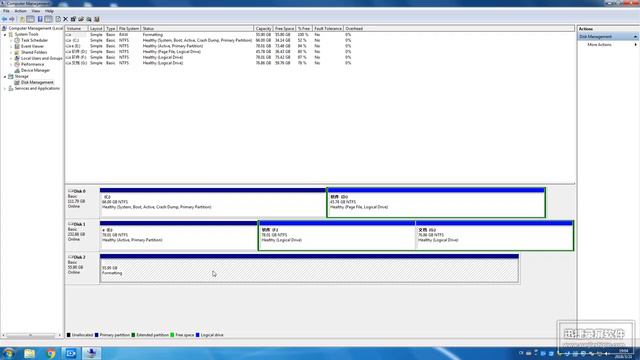Image resolution: width=640 pixels, height=360 pixels.
Task: Select the G: logical drive block on Disk 1
Action: point(494,236)
